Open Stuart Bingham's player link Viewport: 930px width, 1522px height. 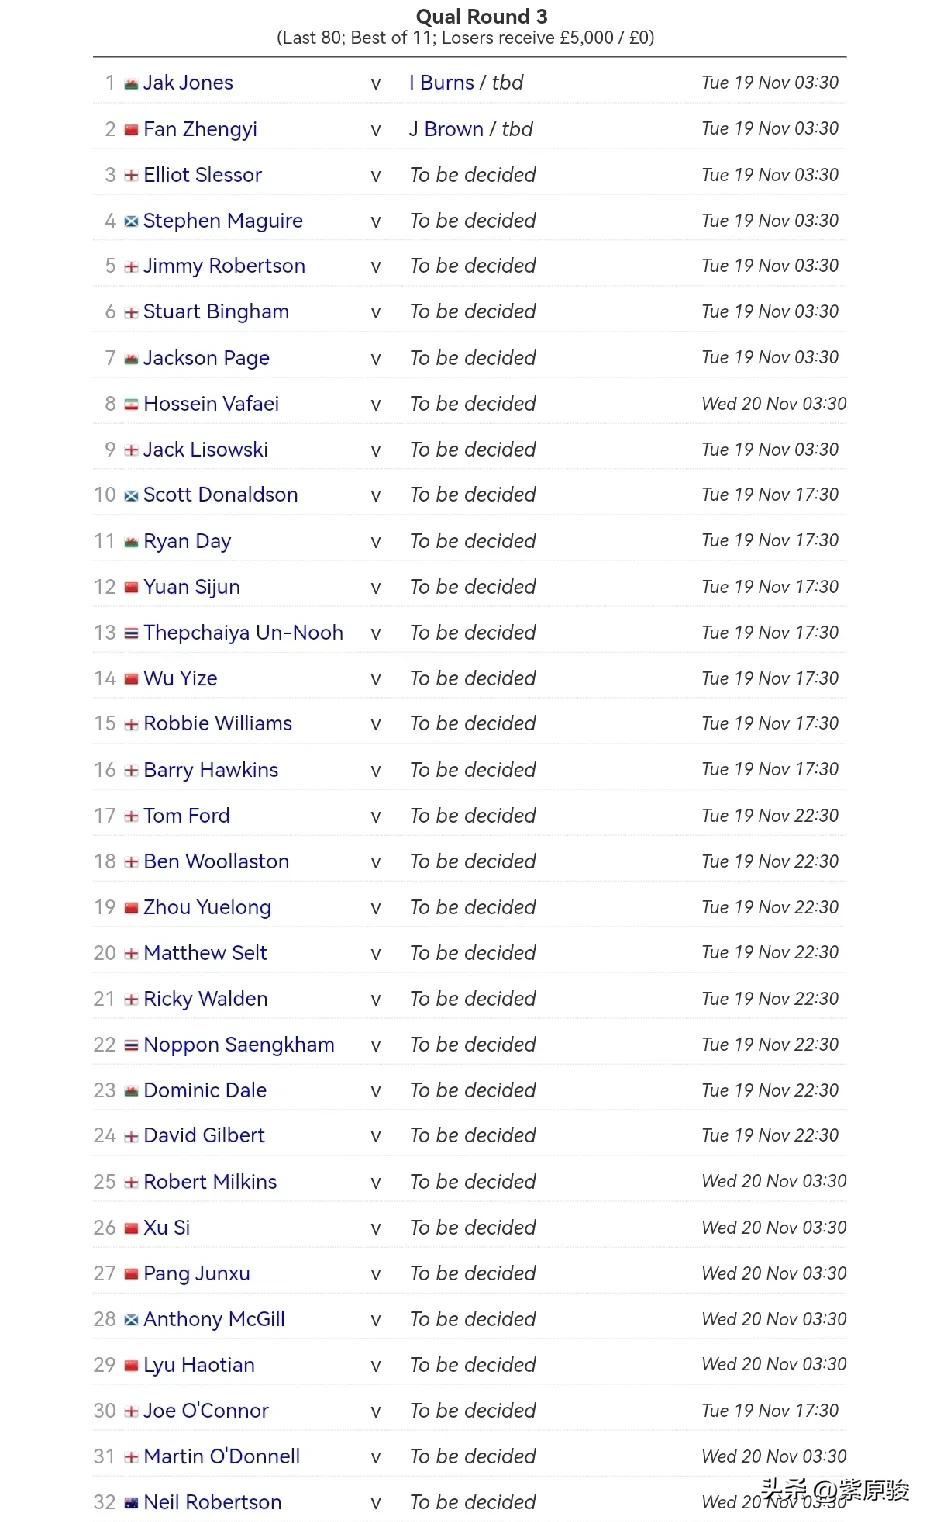(216, 312)
